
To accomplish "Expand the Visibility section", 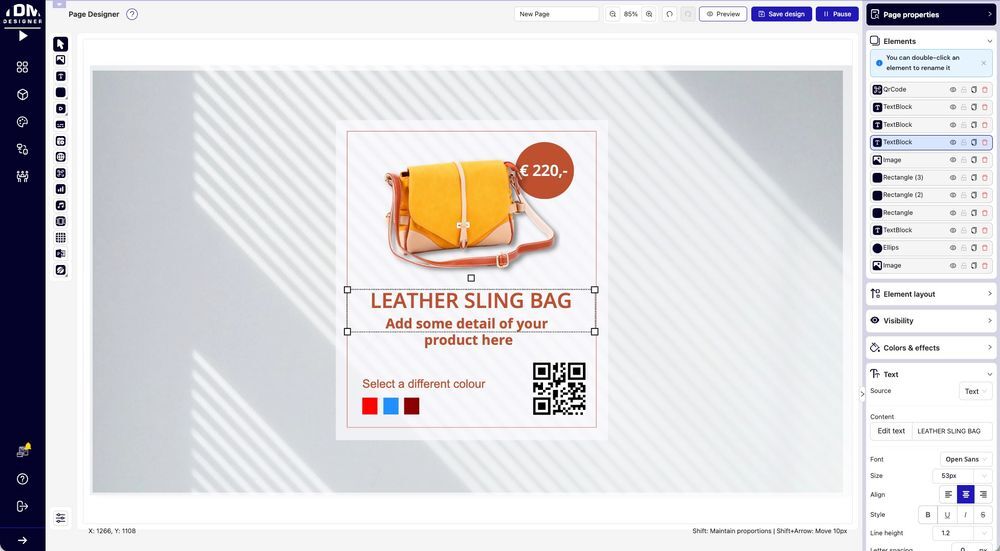I will (x=930, y=321).
